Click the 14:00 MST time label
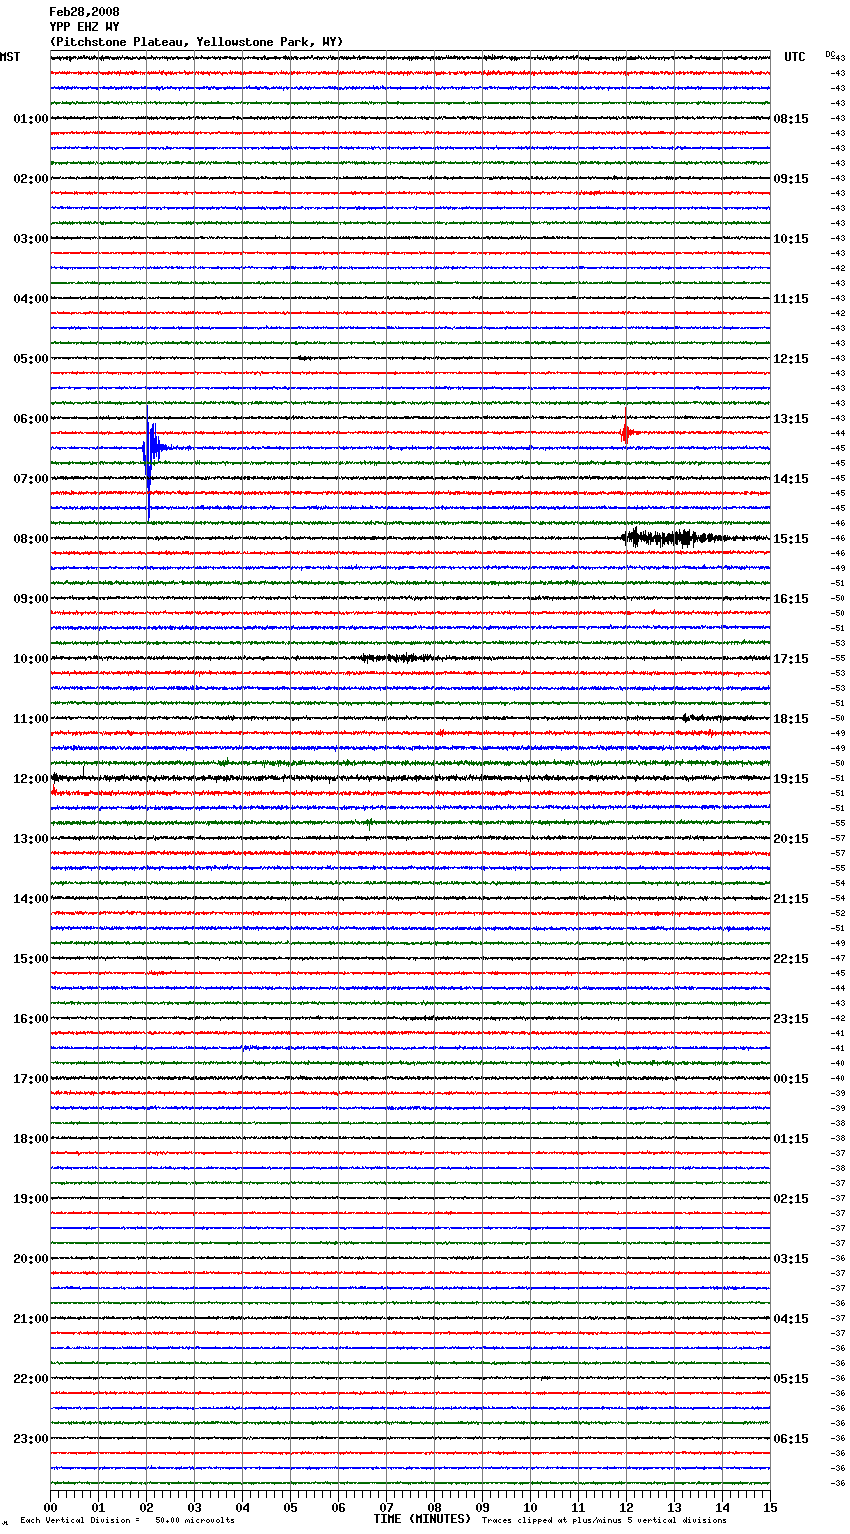 pyautogui.click(x=31, y=899)
